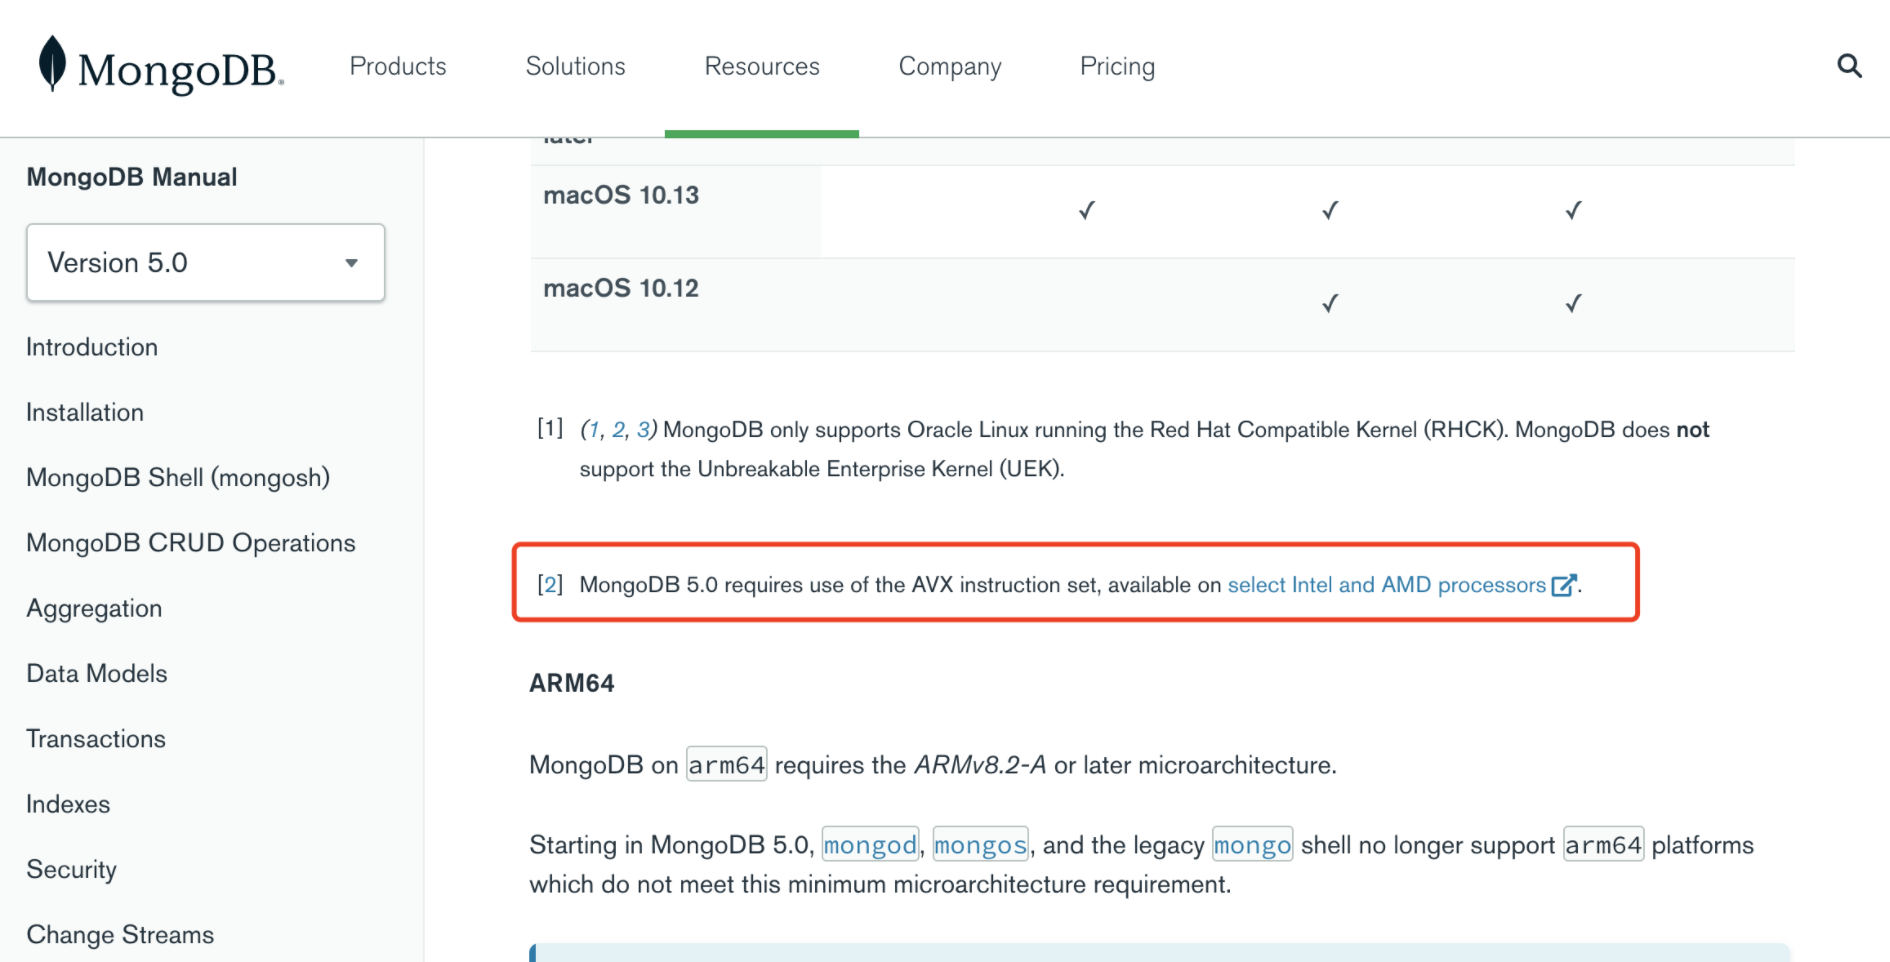Open the Products menu
Image resolution: width=1890 pixels, height=962 pixels.
[x=398, y=66]
